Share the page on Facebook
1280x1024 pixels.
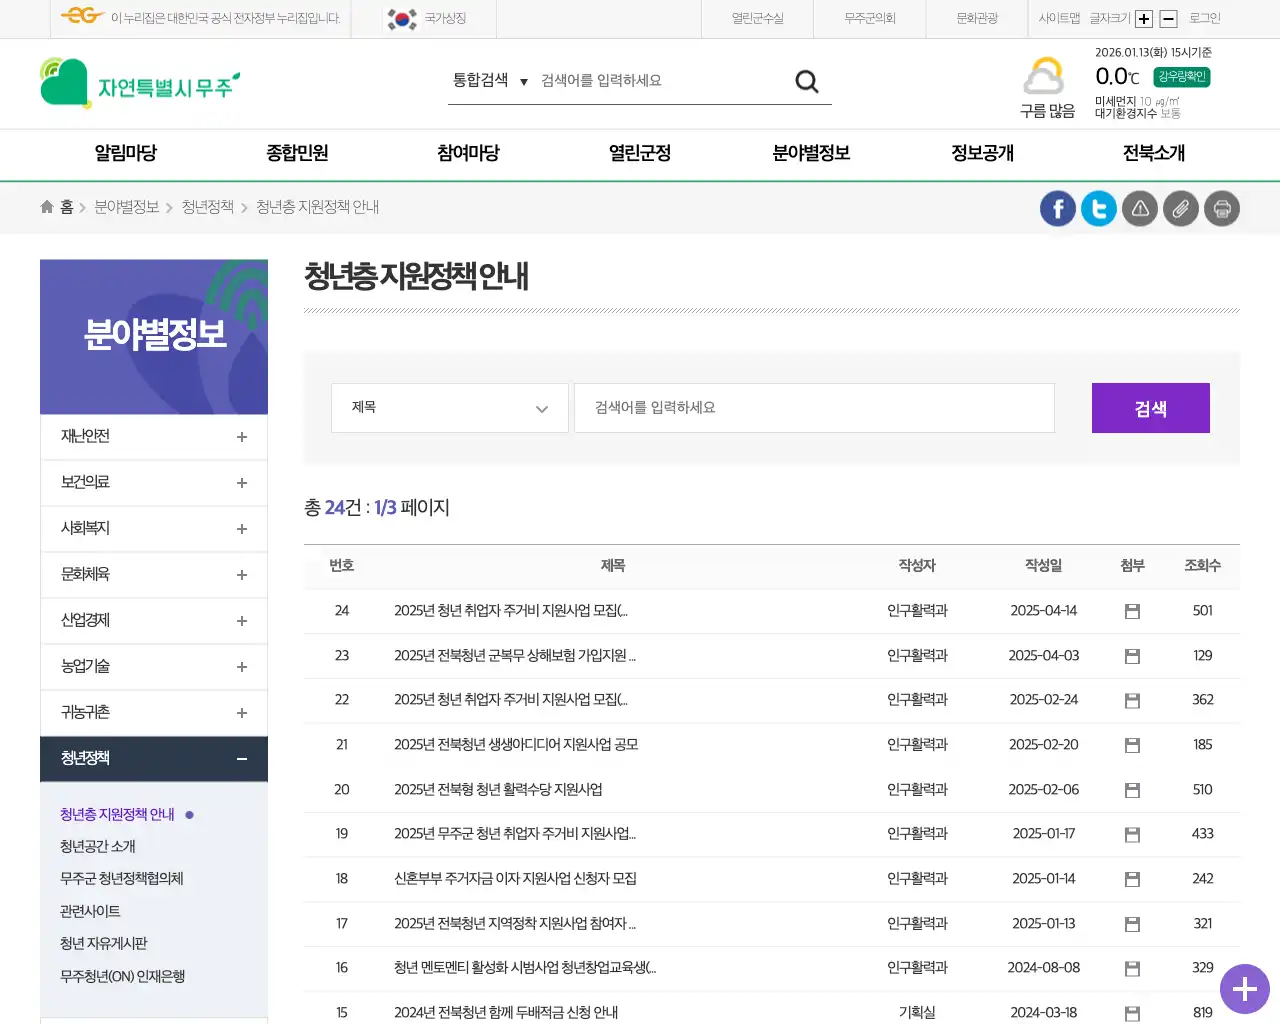(1057, 208)
